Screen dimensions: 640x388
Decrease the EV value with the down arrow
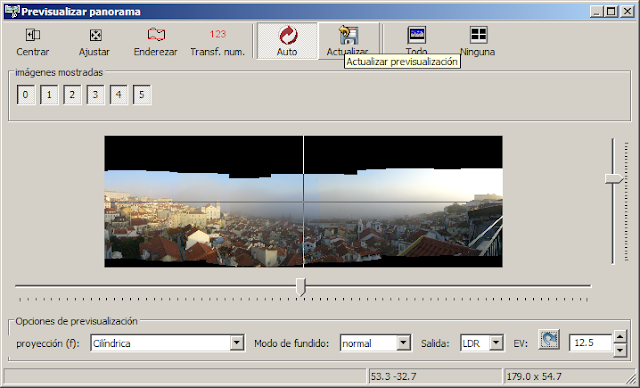(620, 350)
